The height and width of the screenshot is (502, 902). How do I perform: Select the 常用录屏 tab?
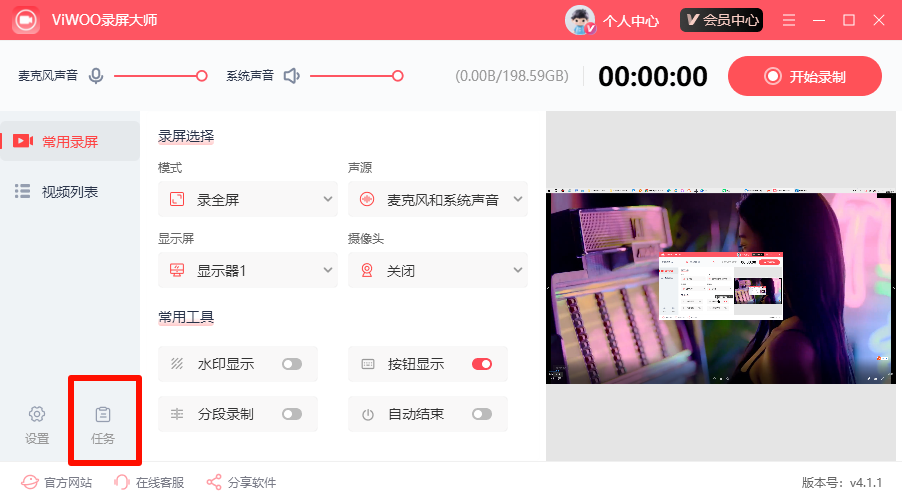tap(70, 141)
